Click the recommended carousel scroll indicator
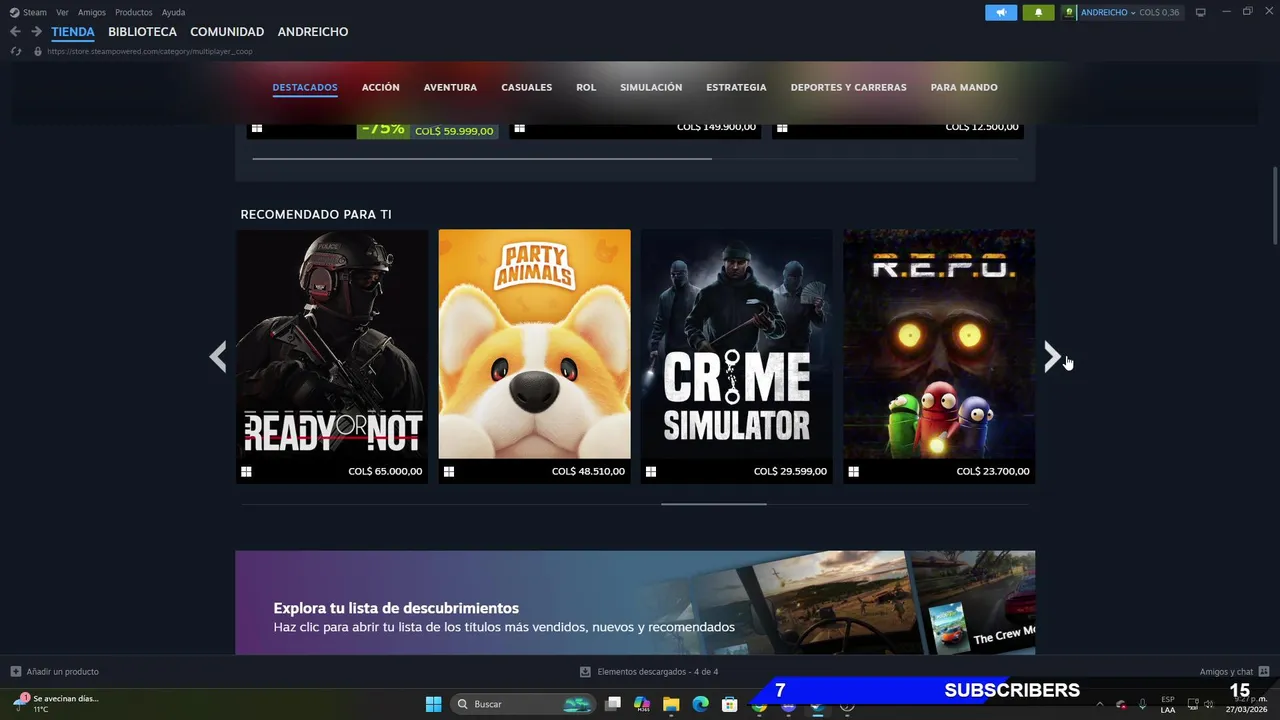This screenshot has height=720, width=1280. point(713,504)
